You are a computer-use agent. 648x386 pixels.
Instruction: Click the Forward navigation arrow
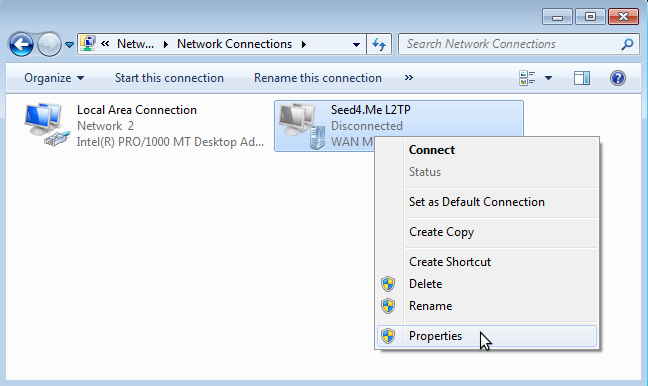[49, 44]
